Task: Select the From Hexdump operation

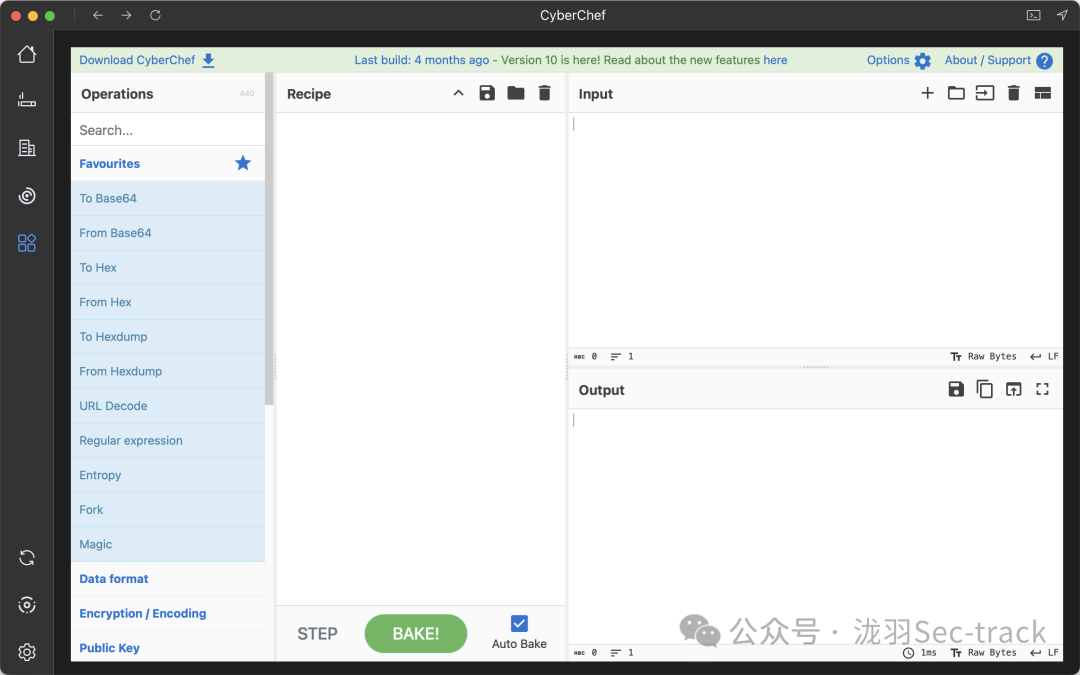Action: [168, 371]
